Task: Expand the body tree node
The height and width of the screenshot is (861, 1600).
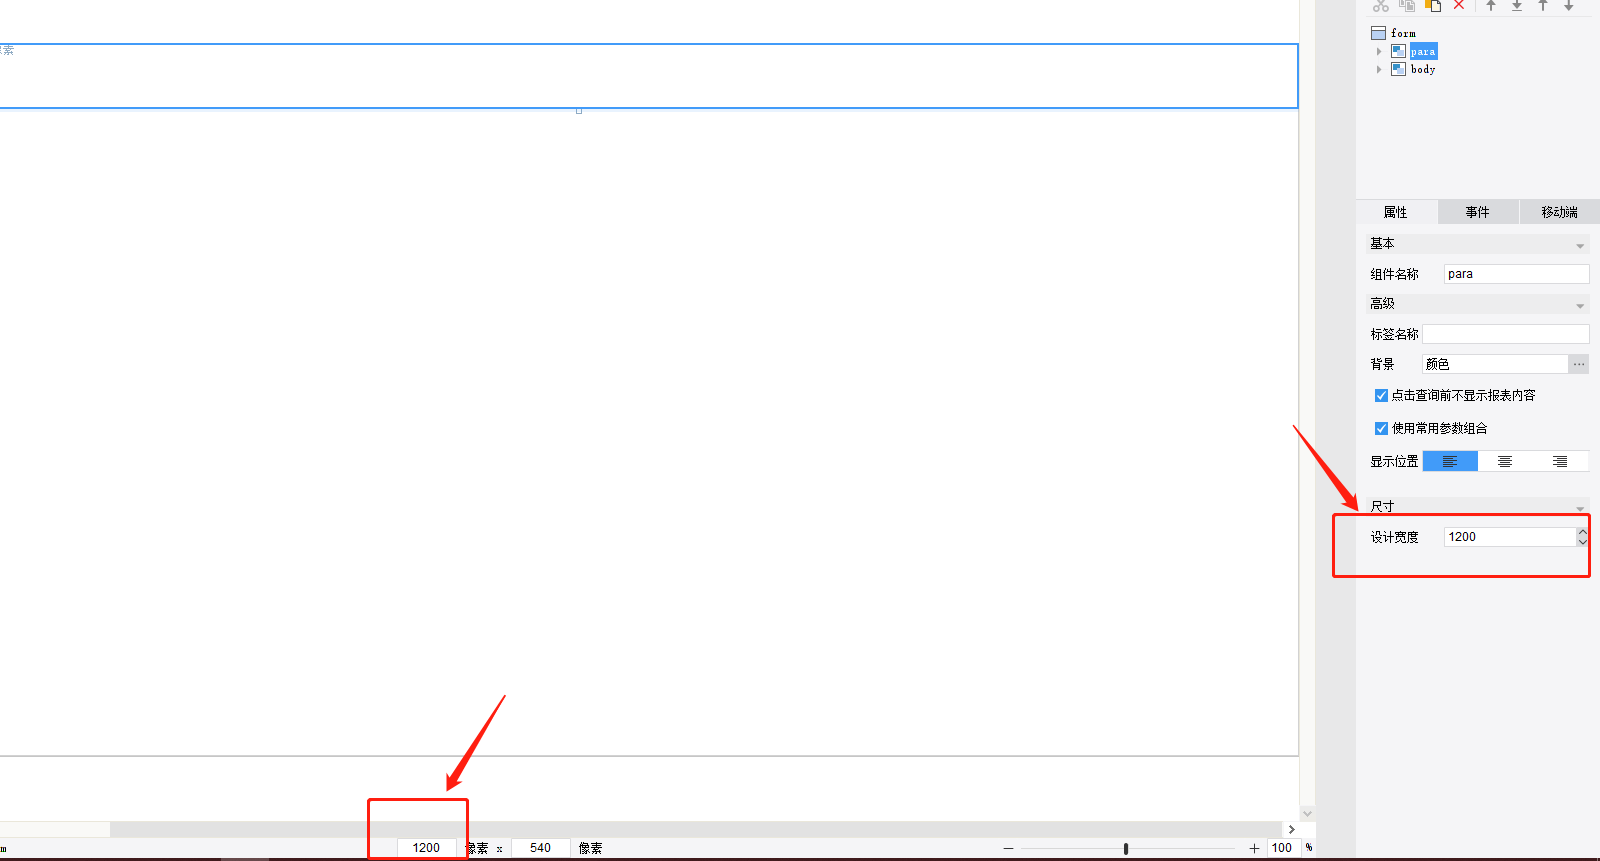Action: [1379, 69]
